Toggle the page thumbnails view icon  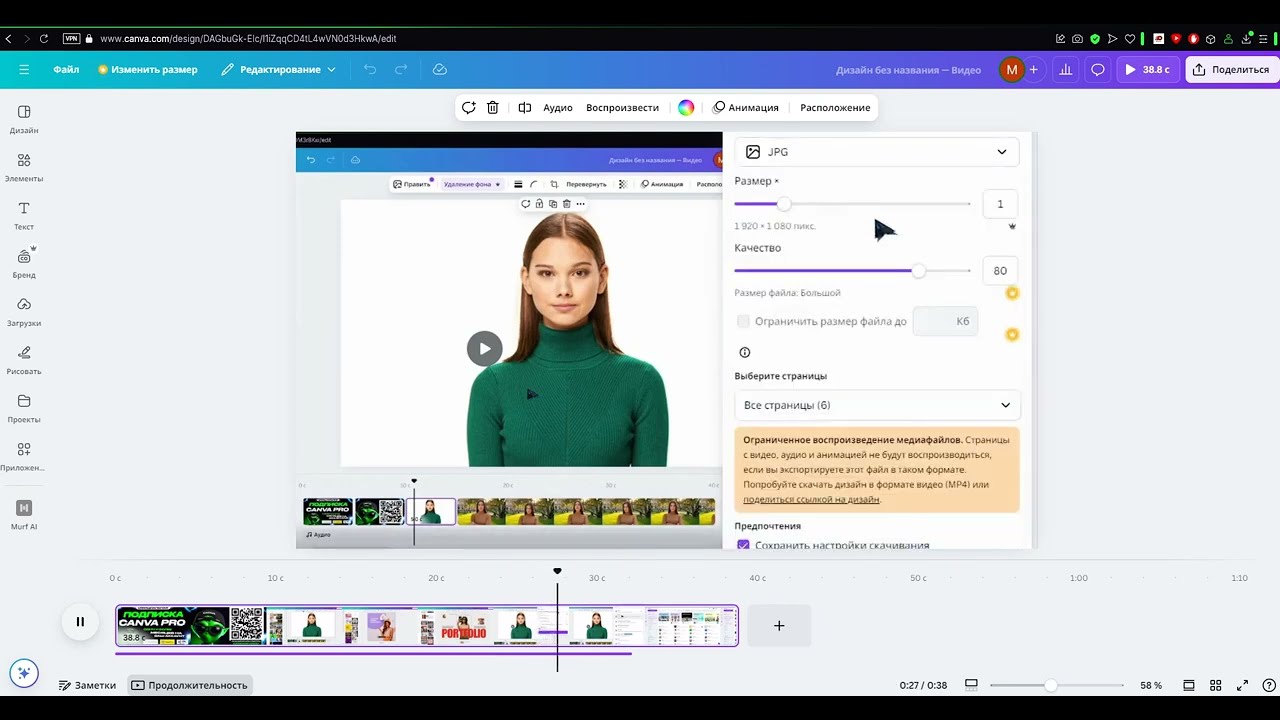(1189, 685)
